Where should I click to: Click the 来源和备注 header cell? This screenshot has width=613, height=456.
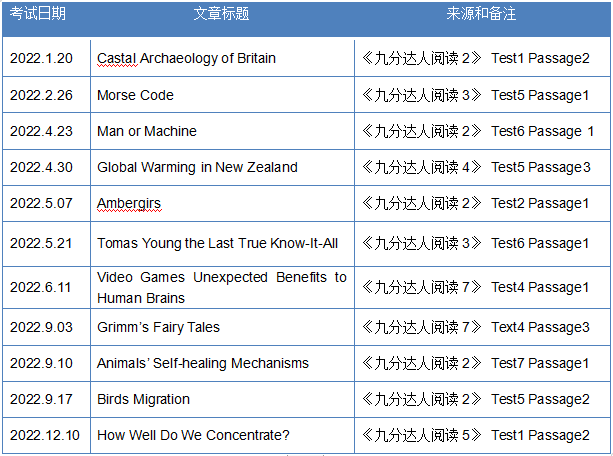[x=481, y=14]
